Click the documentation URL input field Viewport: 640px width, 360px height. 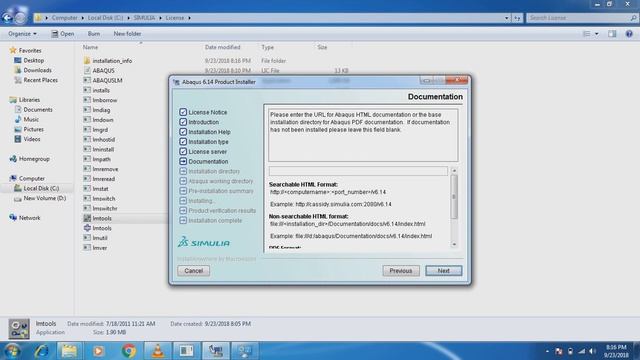(x=358, y=171)
